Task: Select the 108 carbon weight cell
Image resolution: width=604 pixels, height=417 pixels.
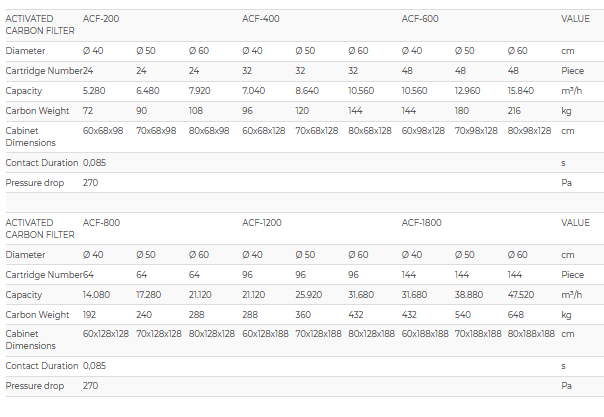Action: tap(197, 109)
